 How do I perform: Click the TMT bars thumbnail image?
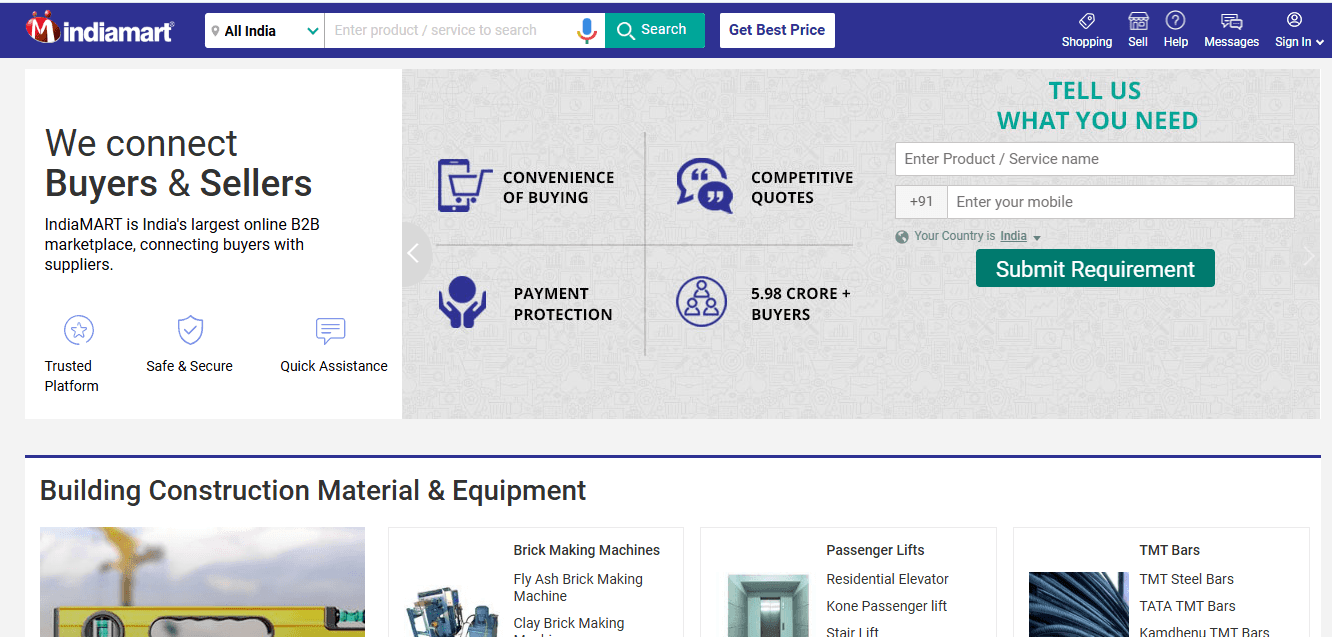click(x=1078, y=604)
